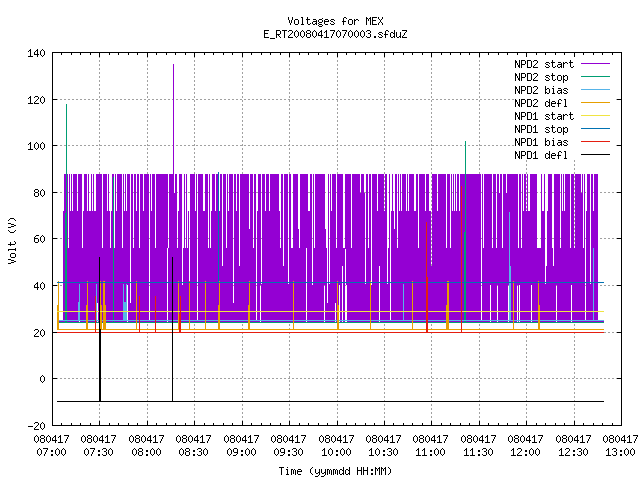
Task: Click the 09:30 time axis label
Action: (x=289, y=453)
